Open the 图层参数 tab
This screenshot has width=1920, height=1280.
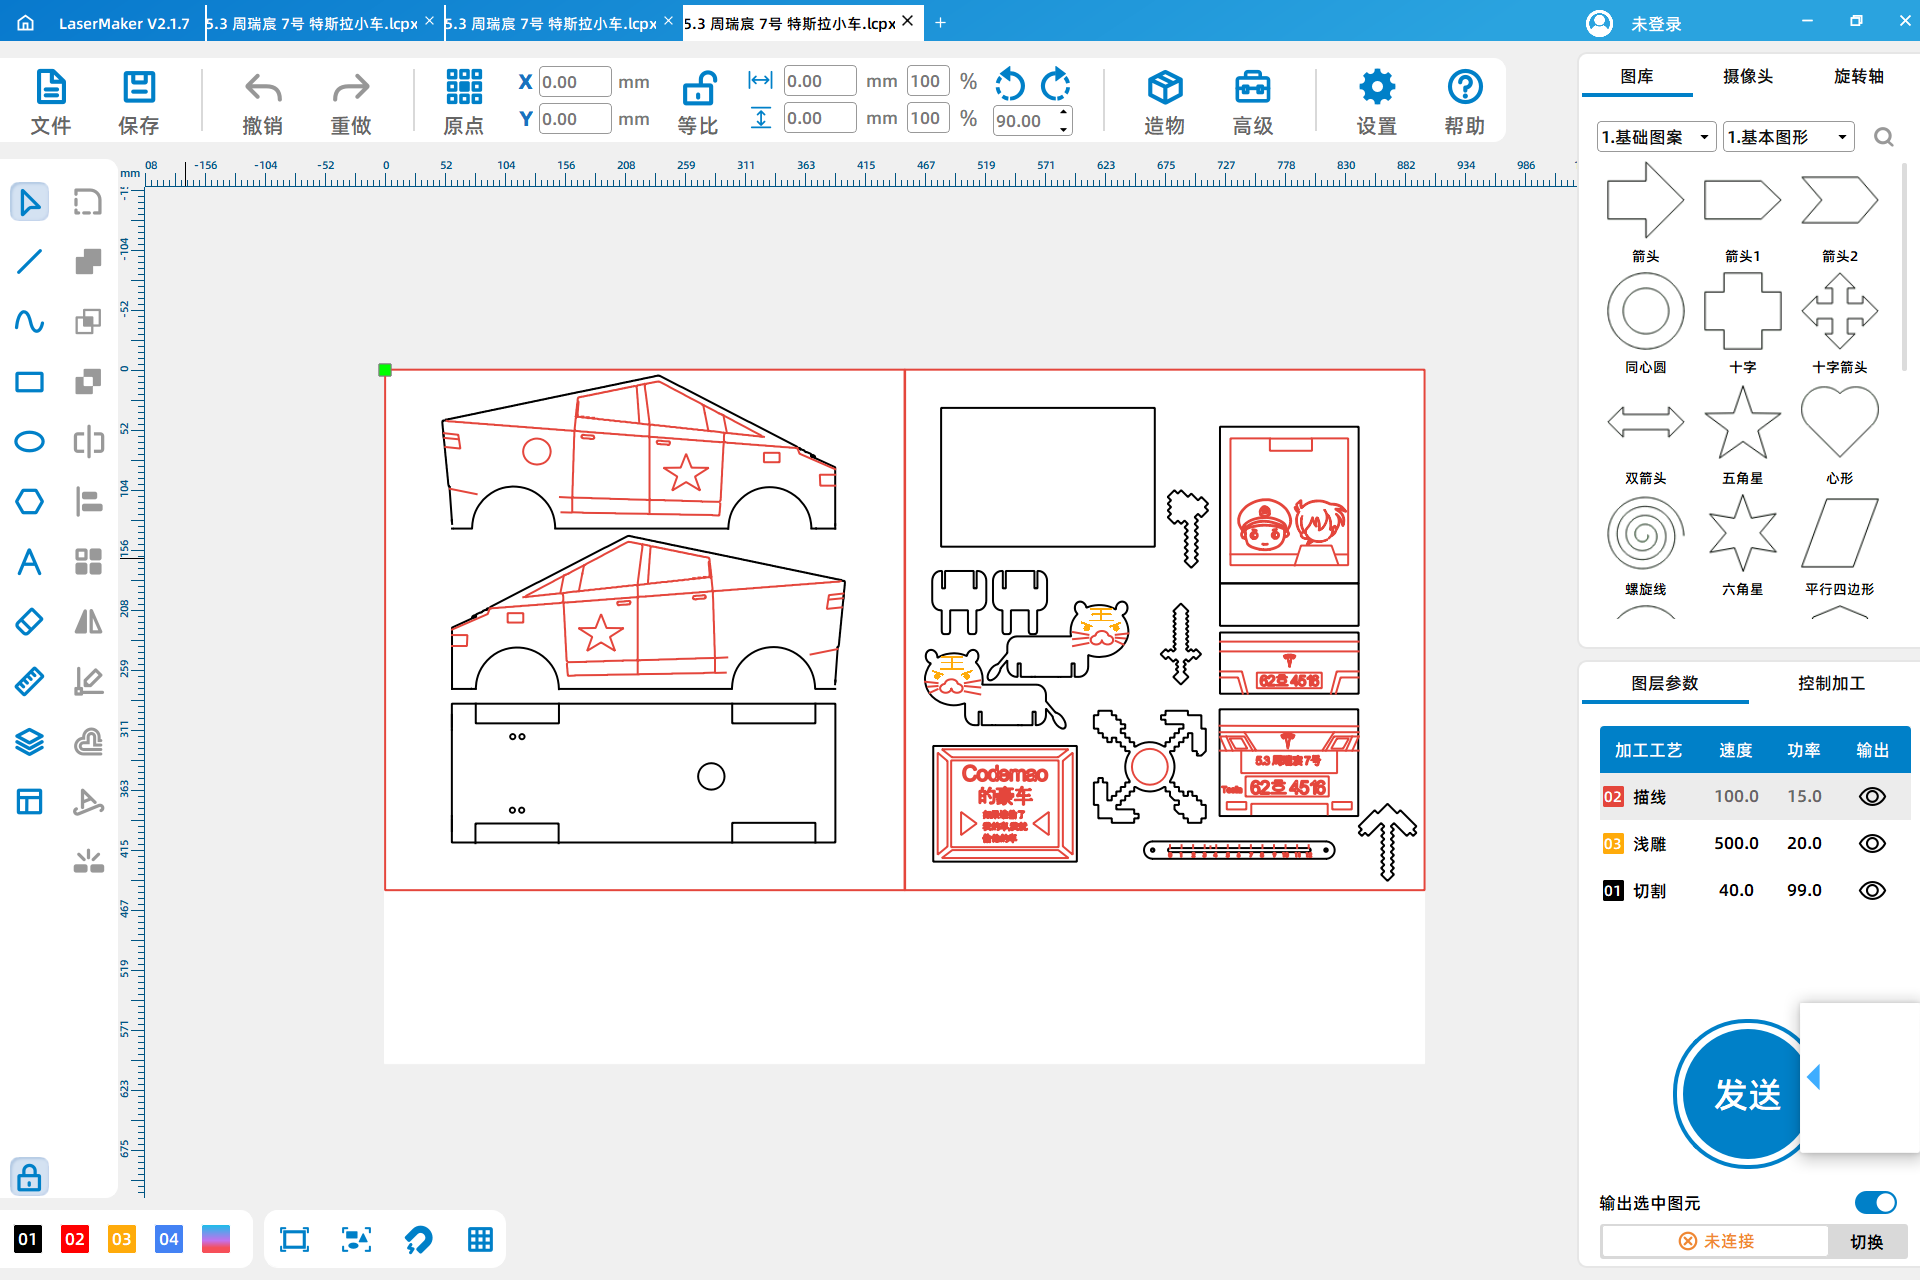pos(1665,683)
